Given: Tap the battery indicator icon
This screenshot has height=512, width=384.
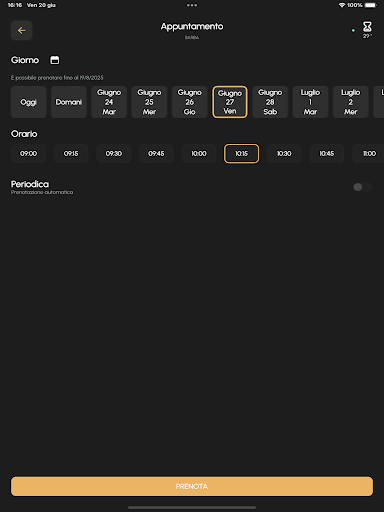Looking at the screenshot, I should (371, 5).
